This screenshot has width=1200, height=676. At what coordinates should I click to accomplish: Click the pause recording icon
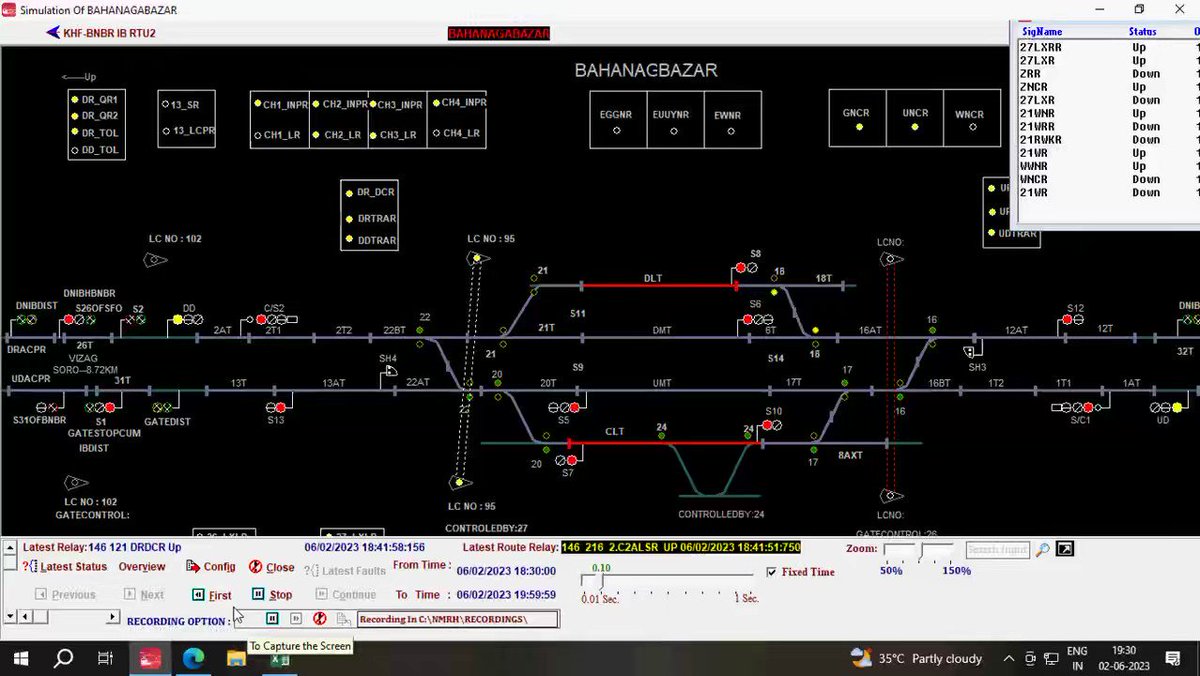(272, 620)
